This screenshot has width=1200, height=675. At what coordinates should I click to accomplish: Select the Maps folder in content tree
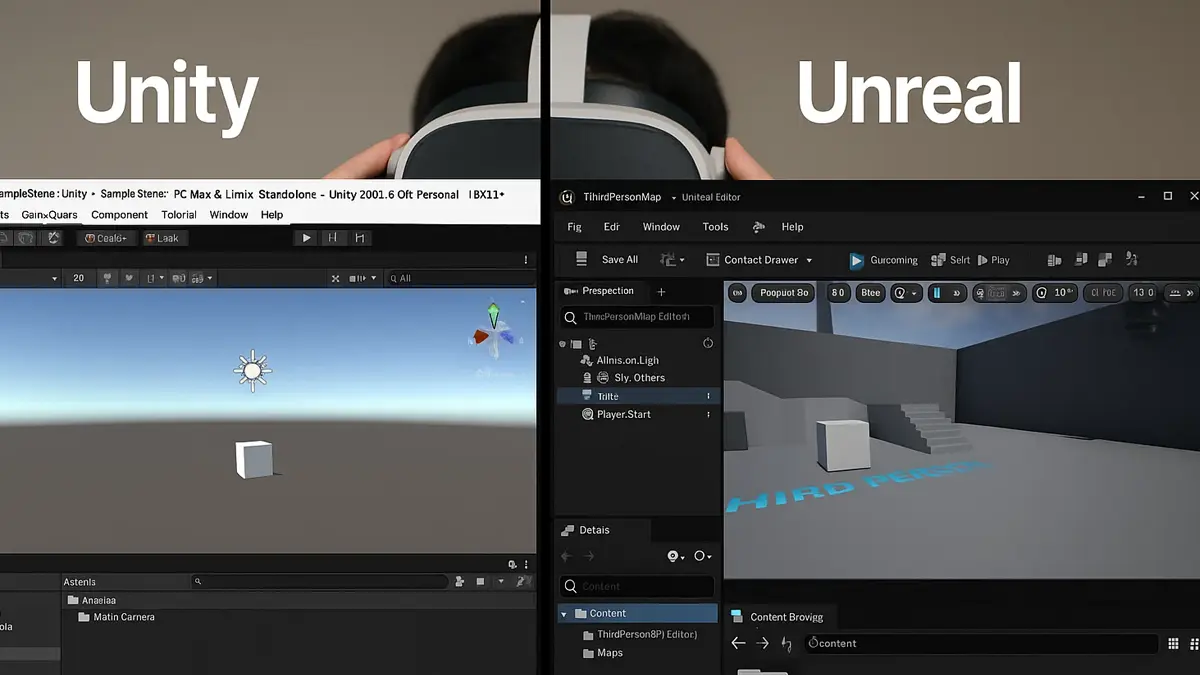(603, 653)
